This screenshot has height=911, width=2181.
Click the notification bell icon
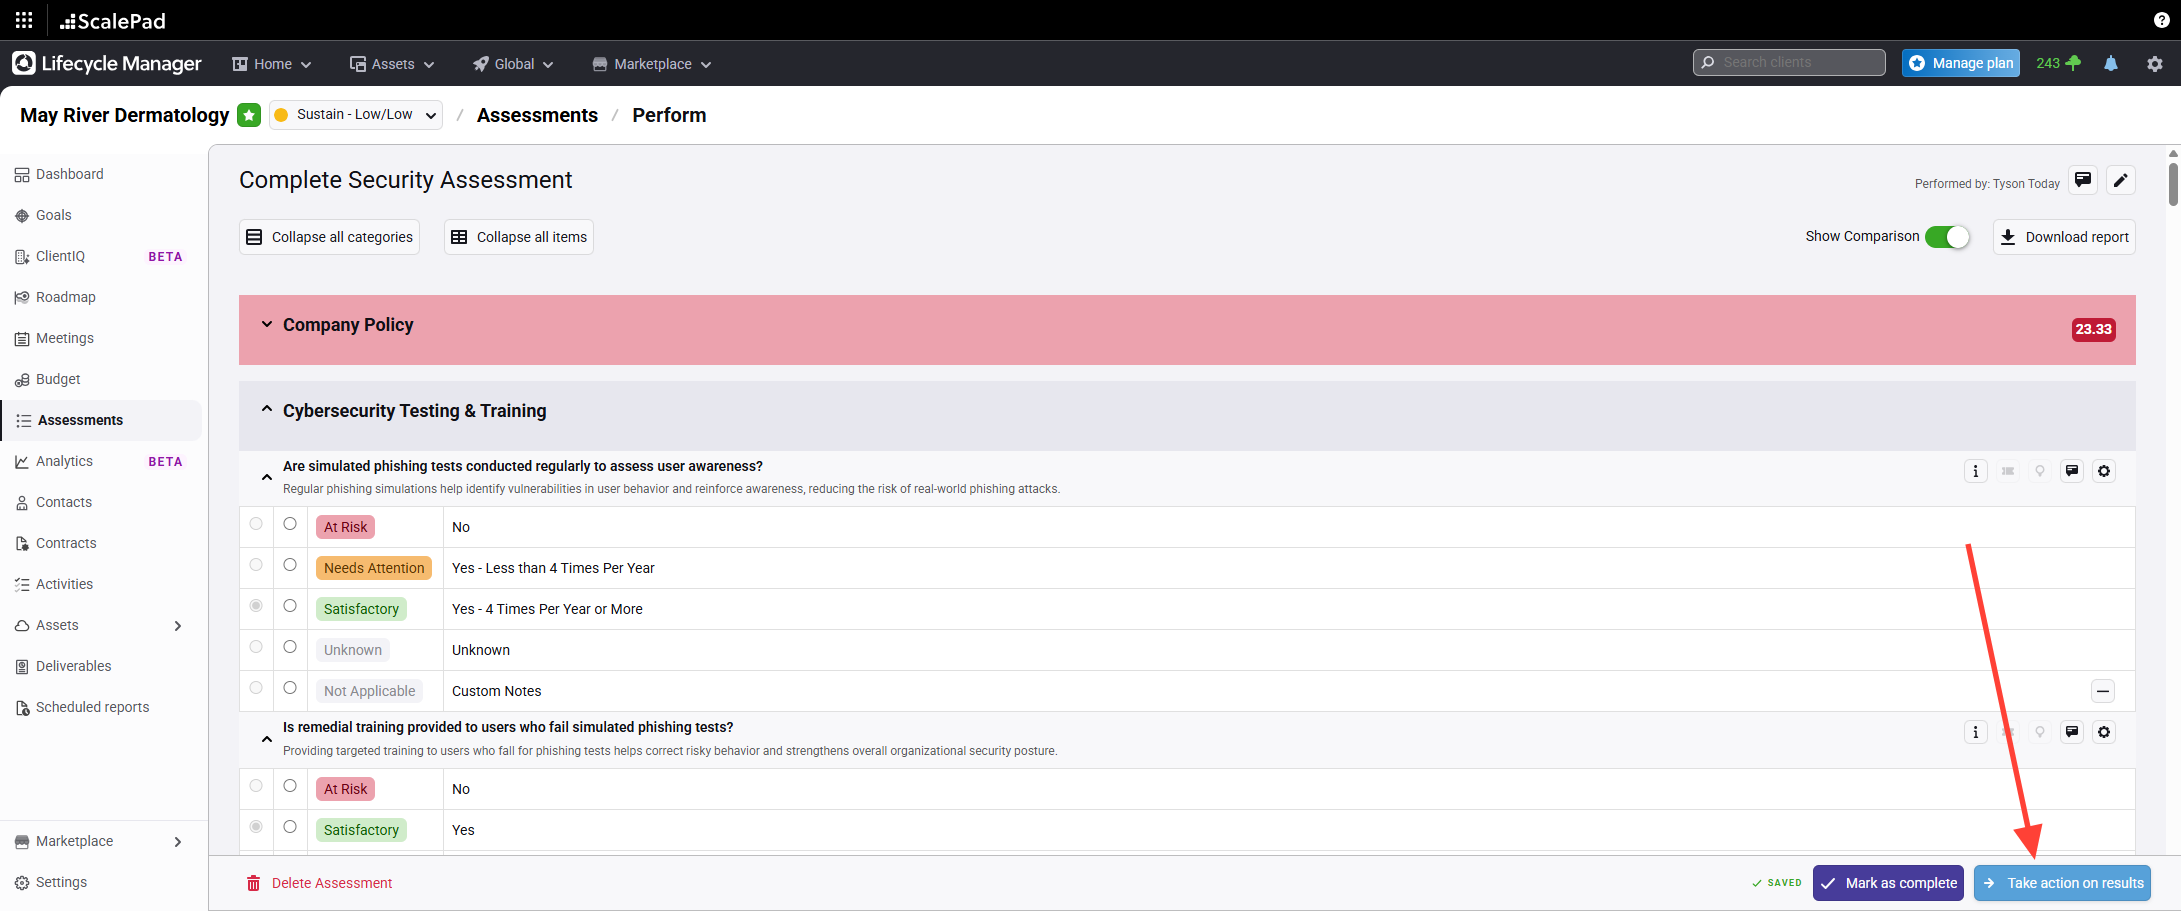(x=2111, y=64)
